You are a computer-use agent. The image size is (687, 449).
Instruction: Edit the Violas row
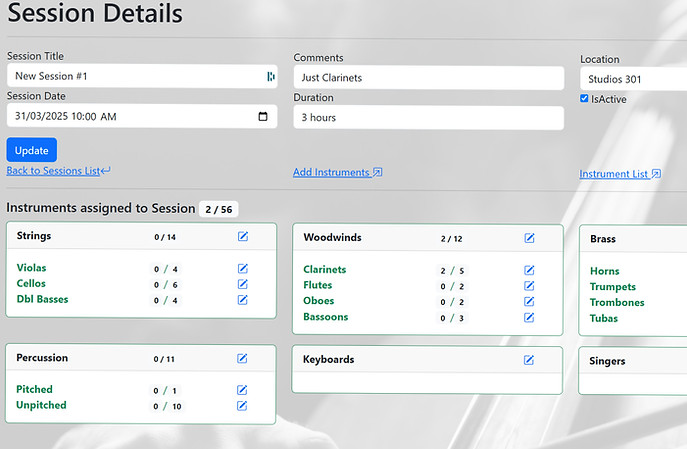pos(243,269)
